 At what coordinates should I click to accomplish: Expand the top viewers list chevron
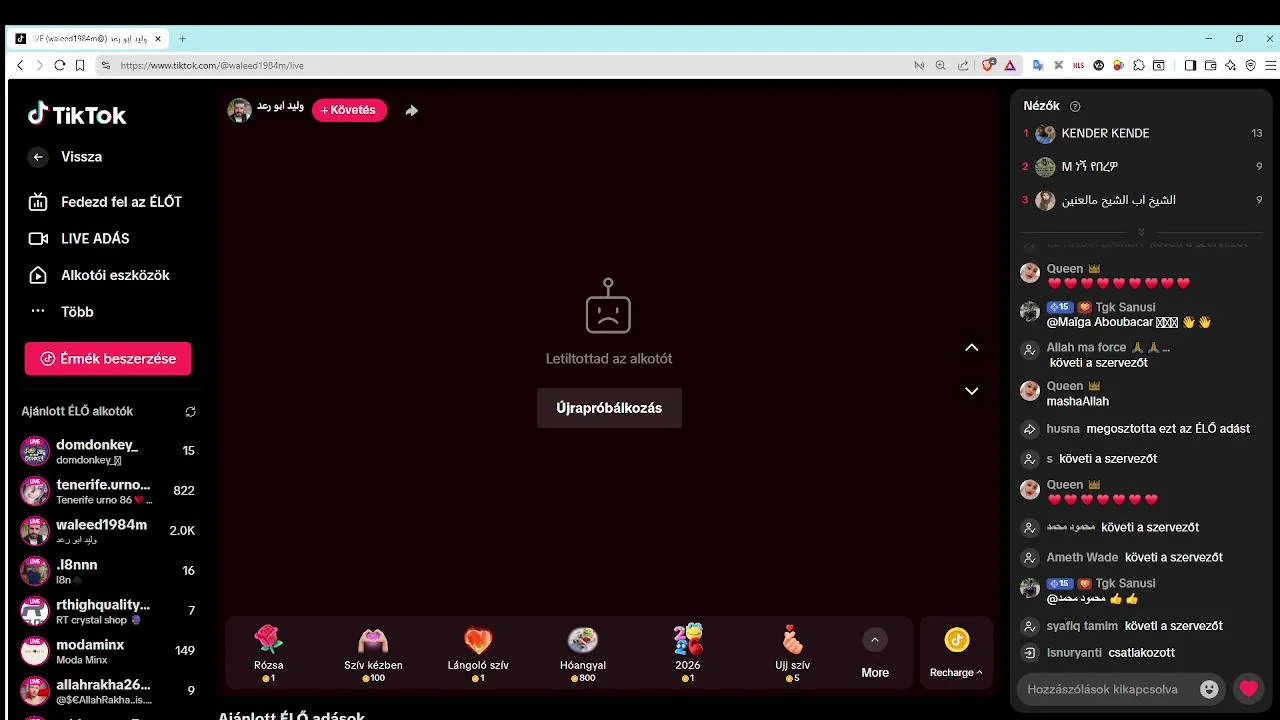coord(1141,232)
